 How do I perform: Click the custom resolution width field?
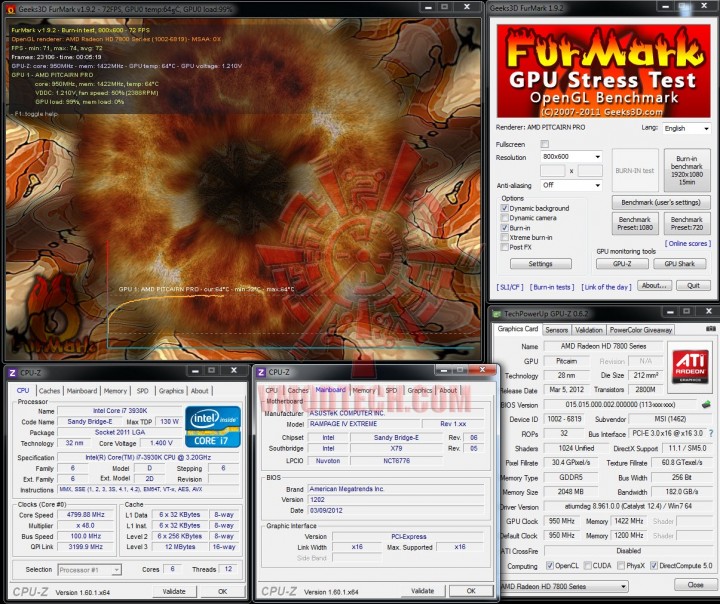552,171
